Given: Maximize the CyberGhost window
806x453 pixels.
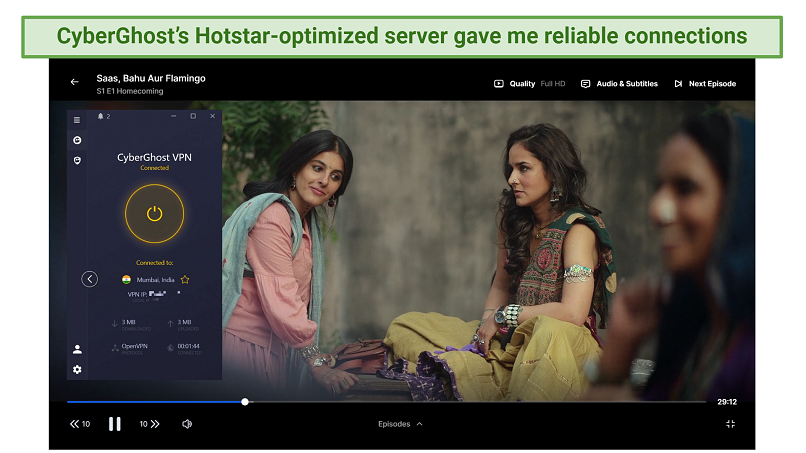Looking at the screenshot, I should tap(193, 116).
